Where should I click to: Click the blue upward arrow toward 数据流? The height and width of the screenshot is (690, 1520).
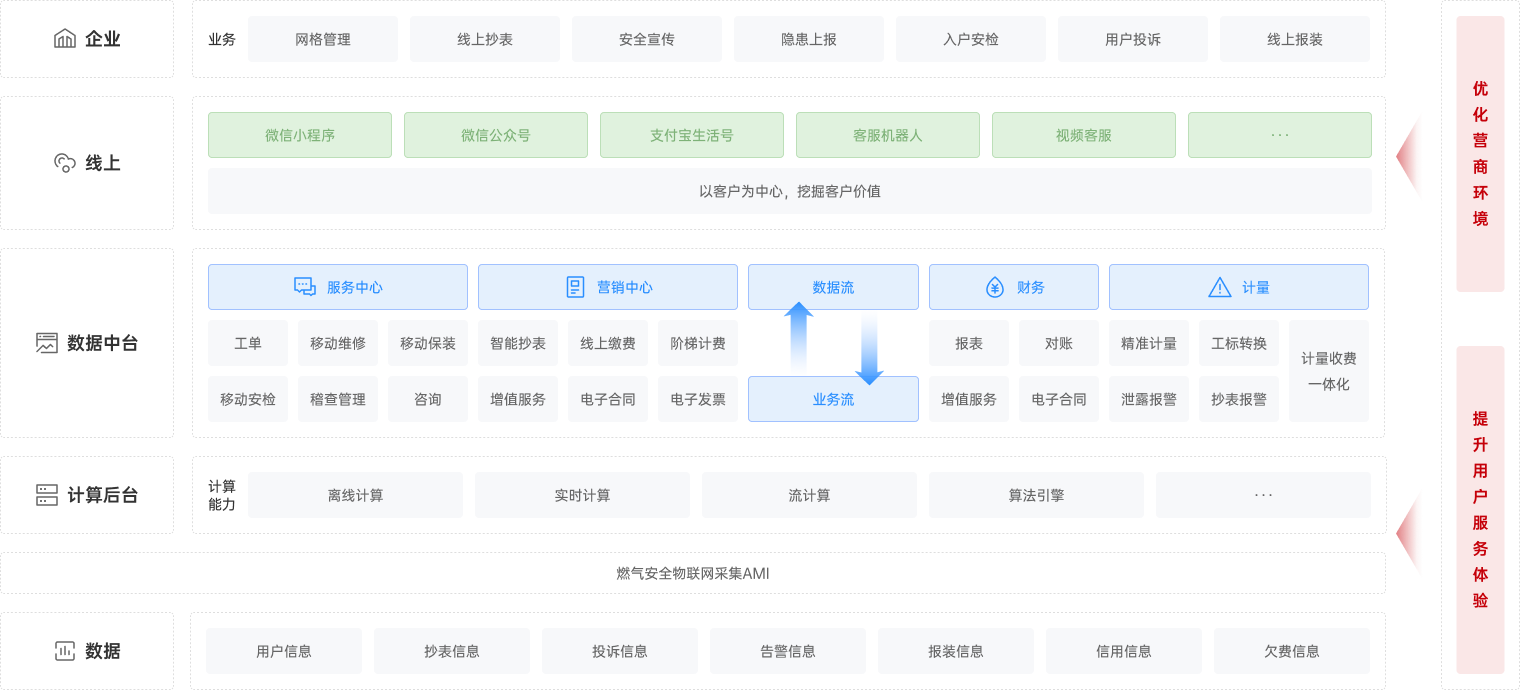(798, 336)
